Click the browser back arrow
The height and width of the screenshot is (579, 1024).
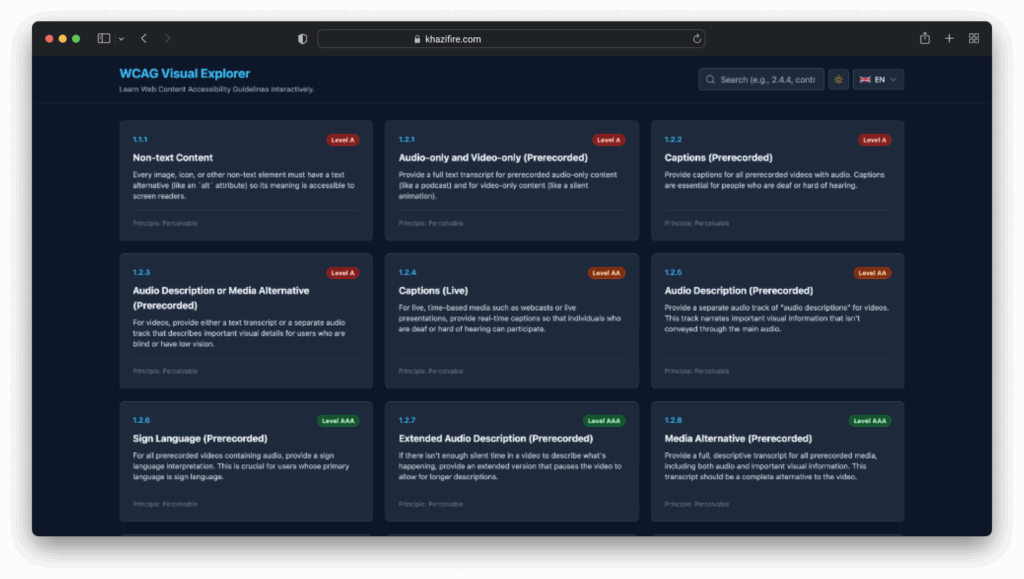[144, 39]
